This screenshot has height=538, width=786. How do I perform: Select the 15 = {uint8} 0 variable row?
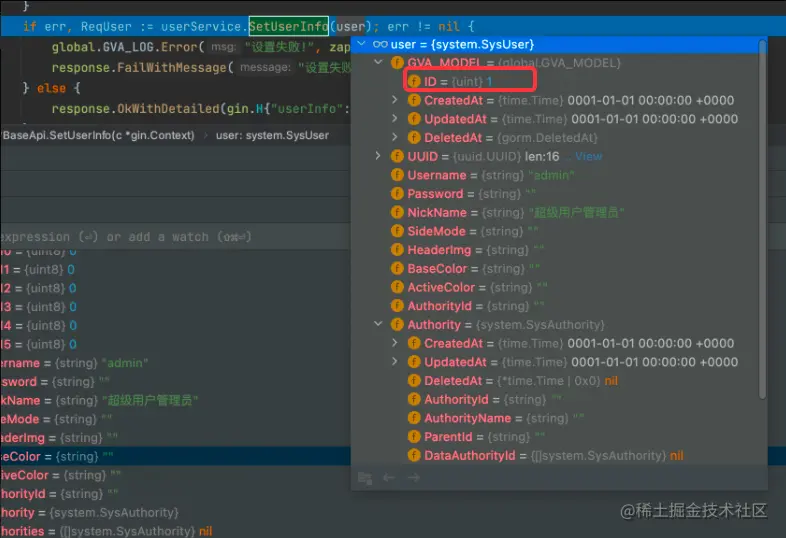click(175, 344)
